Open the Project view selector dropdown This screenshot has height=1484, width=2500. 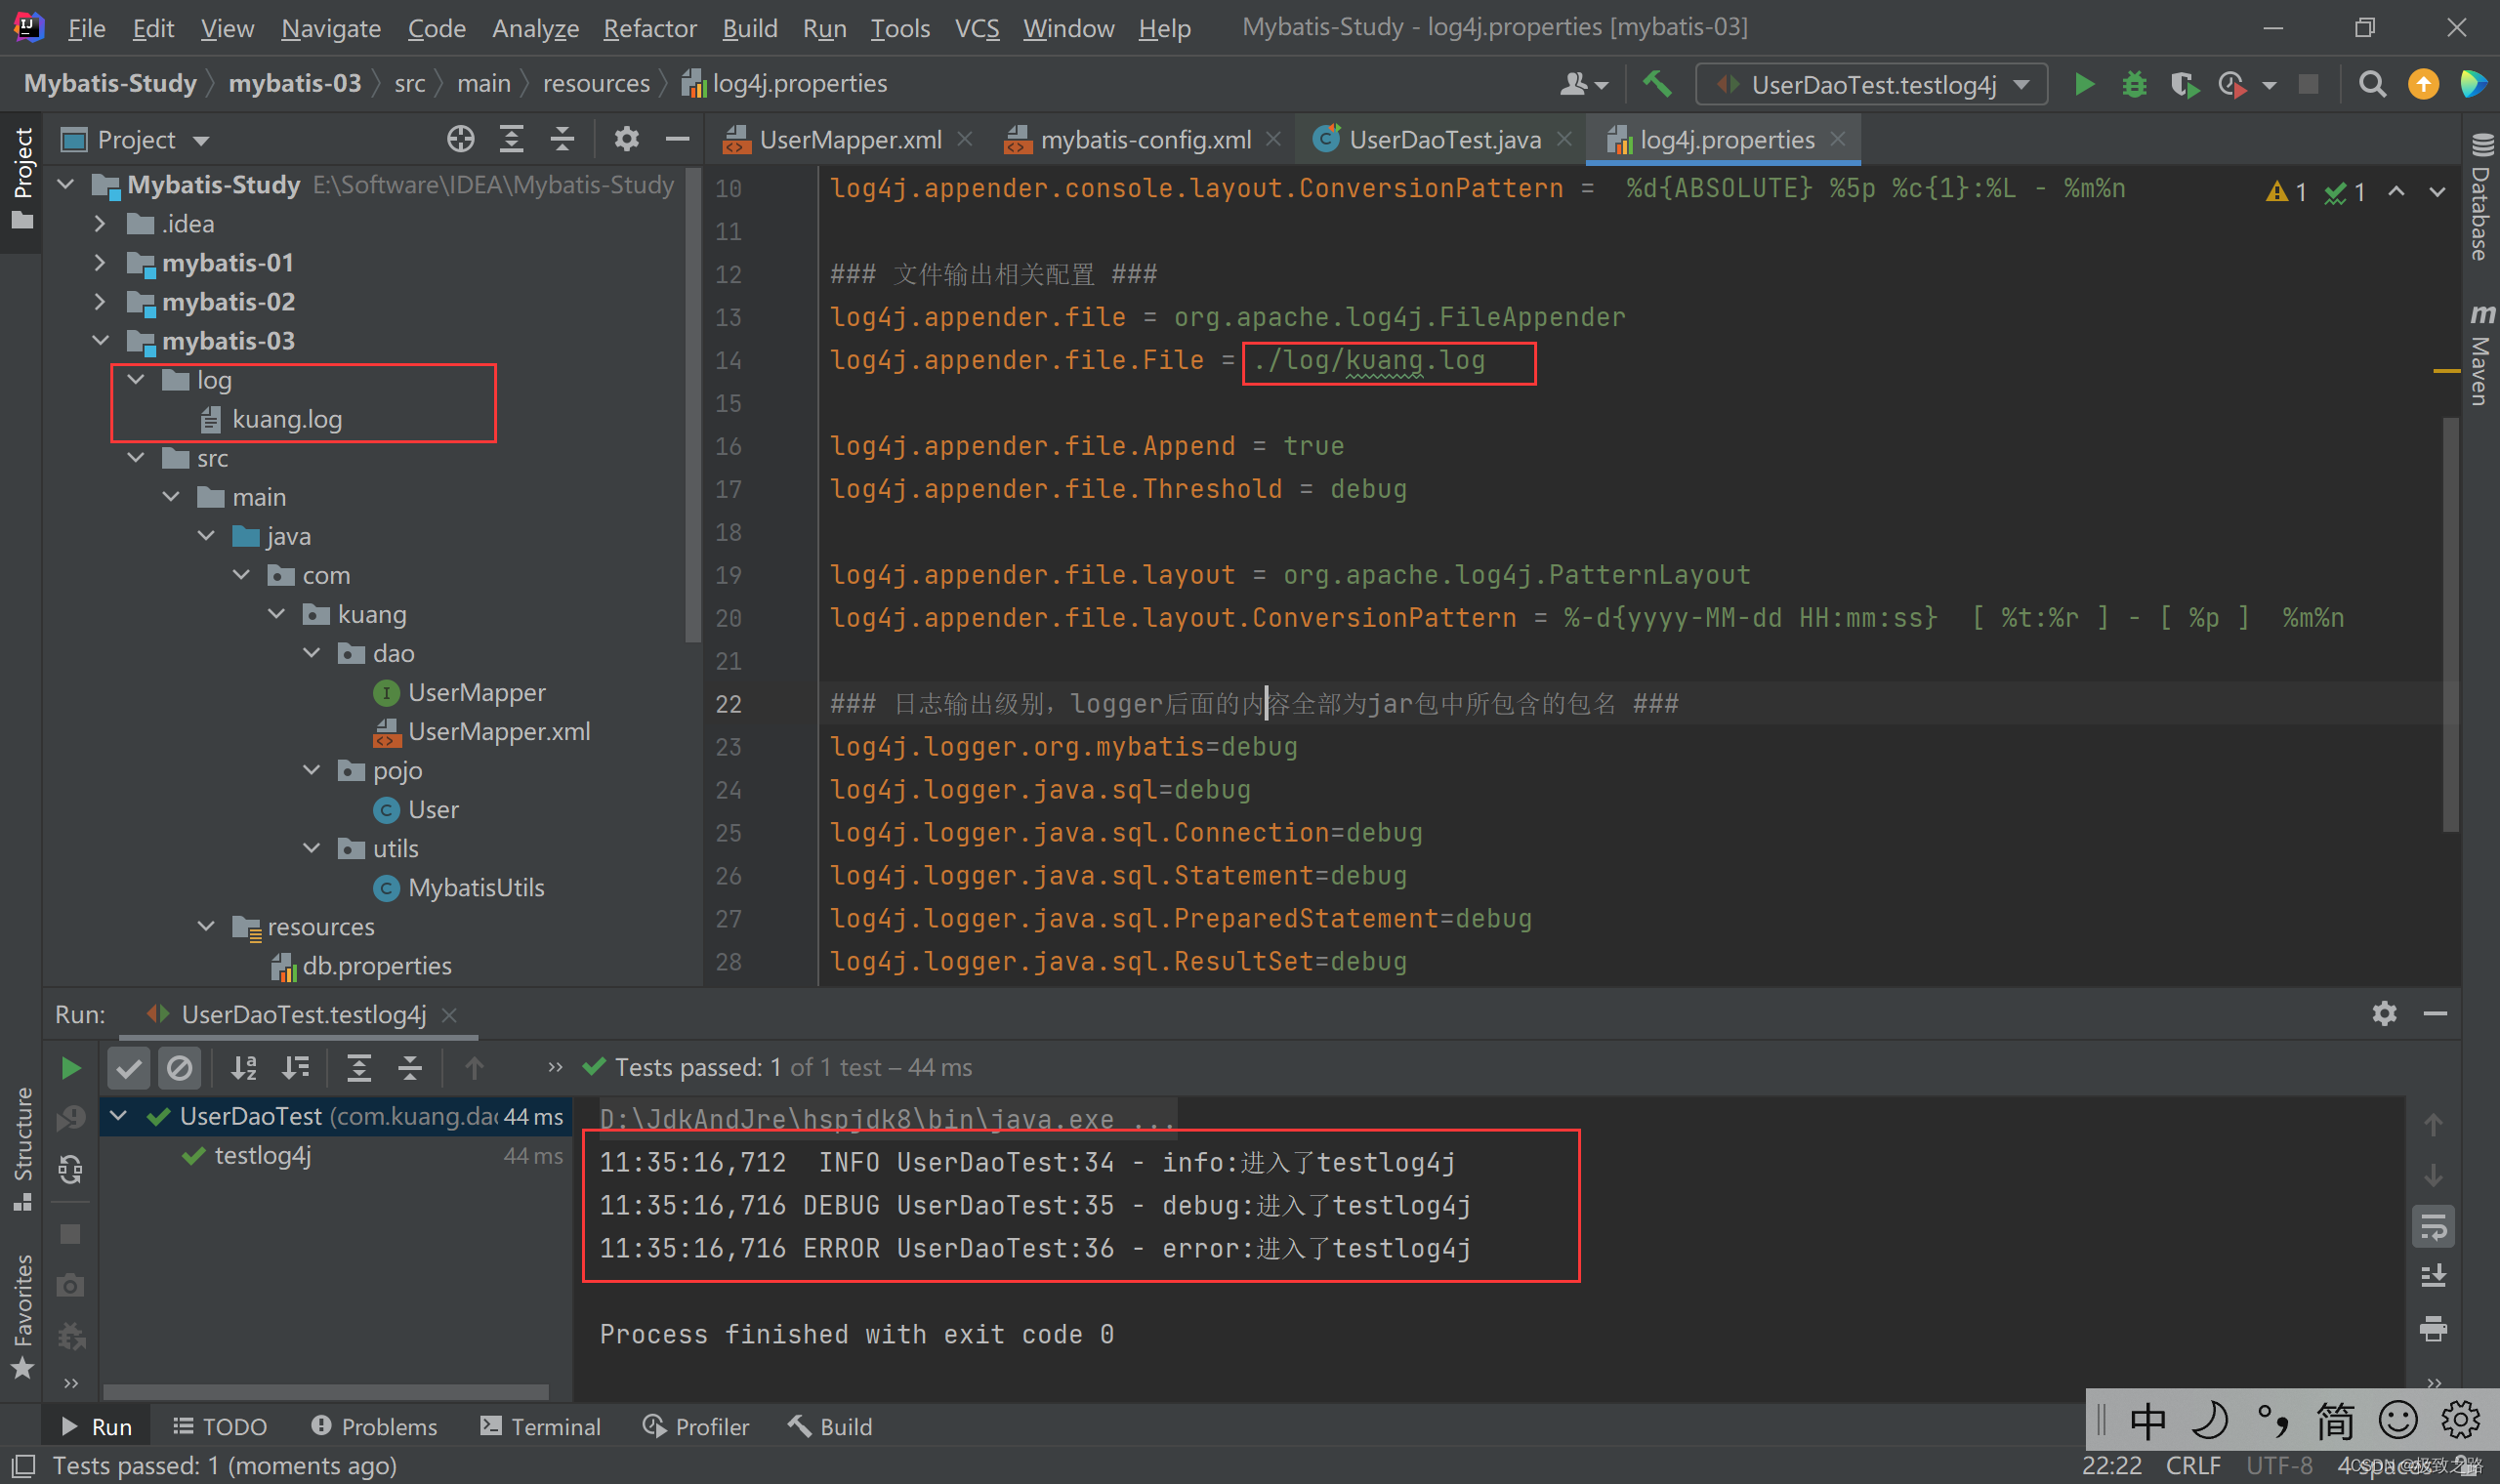tap(136, 140)
